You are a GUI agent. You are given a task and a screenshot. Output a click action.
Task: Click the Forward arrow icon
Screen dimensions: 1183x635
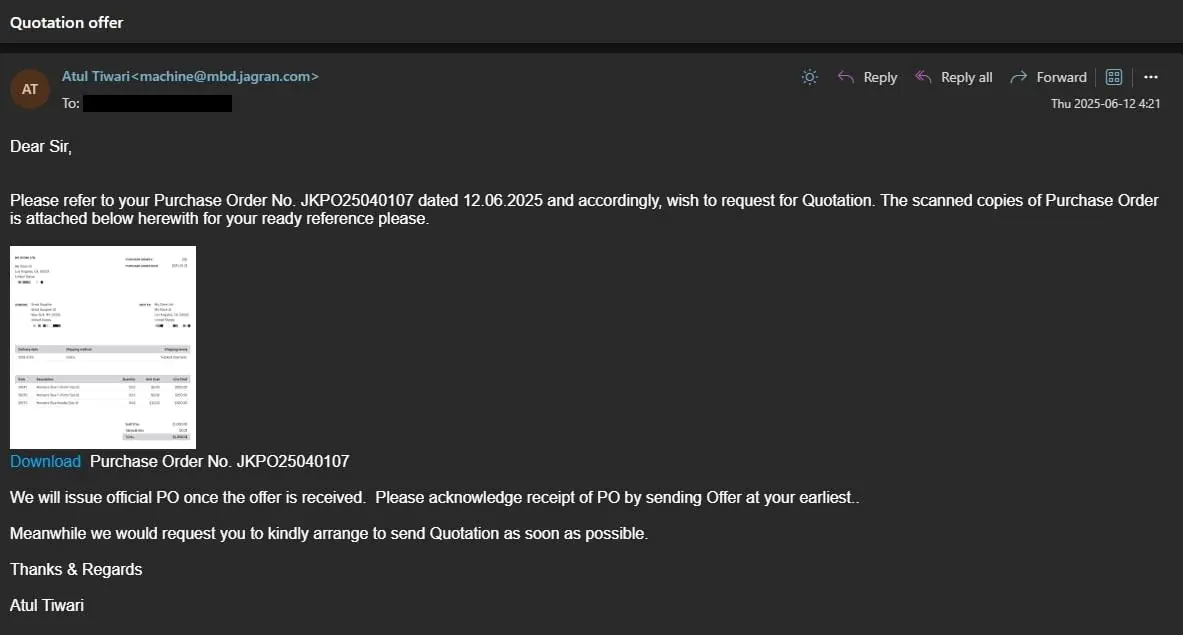pyautogui.click(x=1018, y=77)
